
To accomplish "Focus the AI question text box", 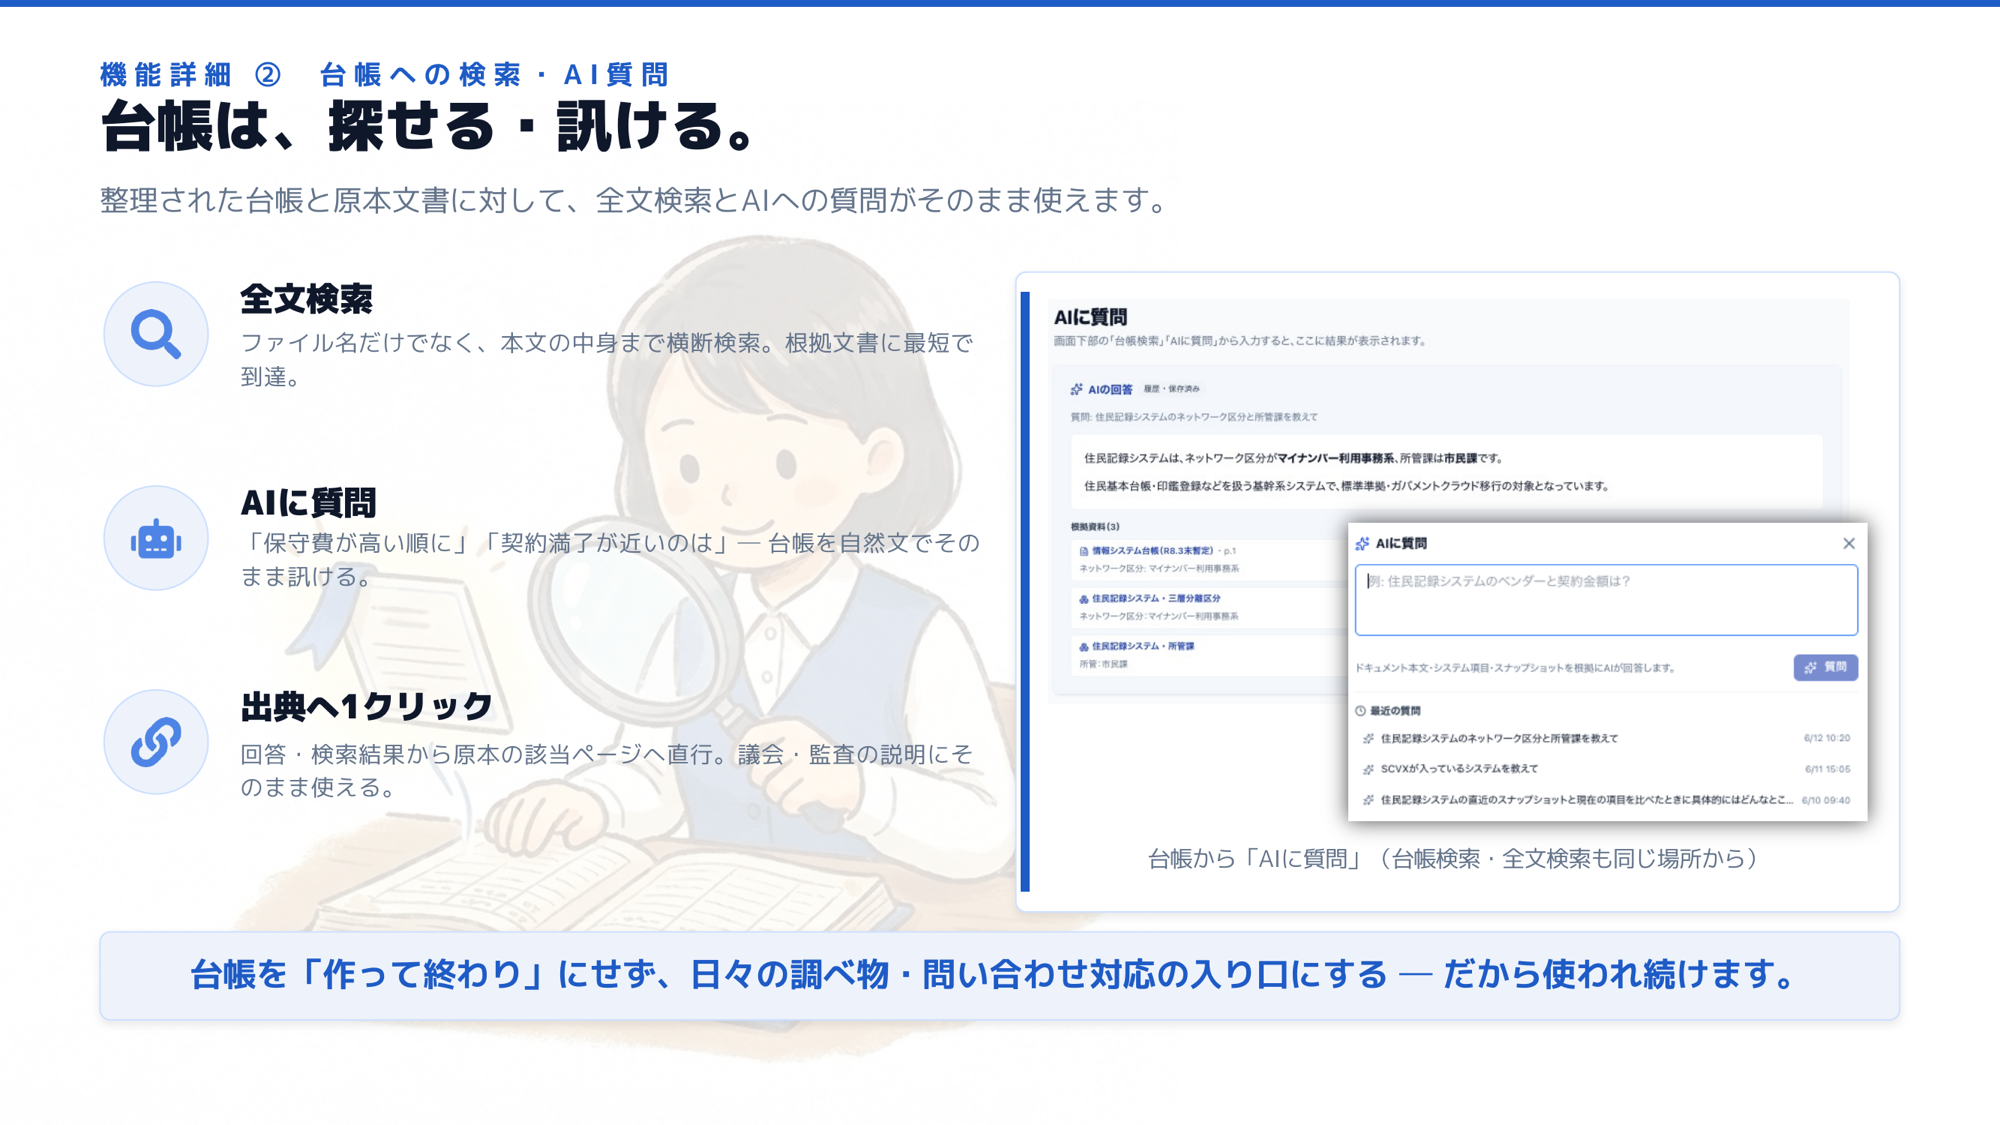I will click(1606, 600).
